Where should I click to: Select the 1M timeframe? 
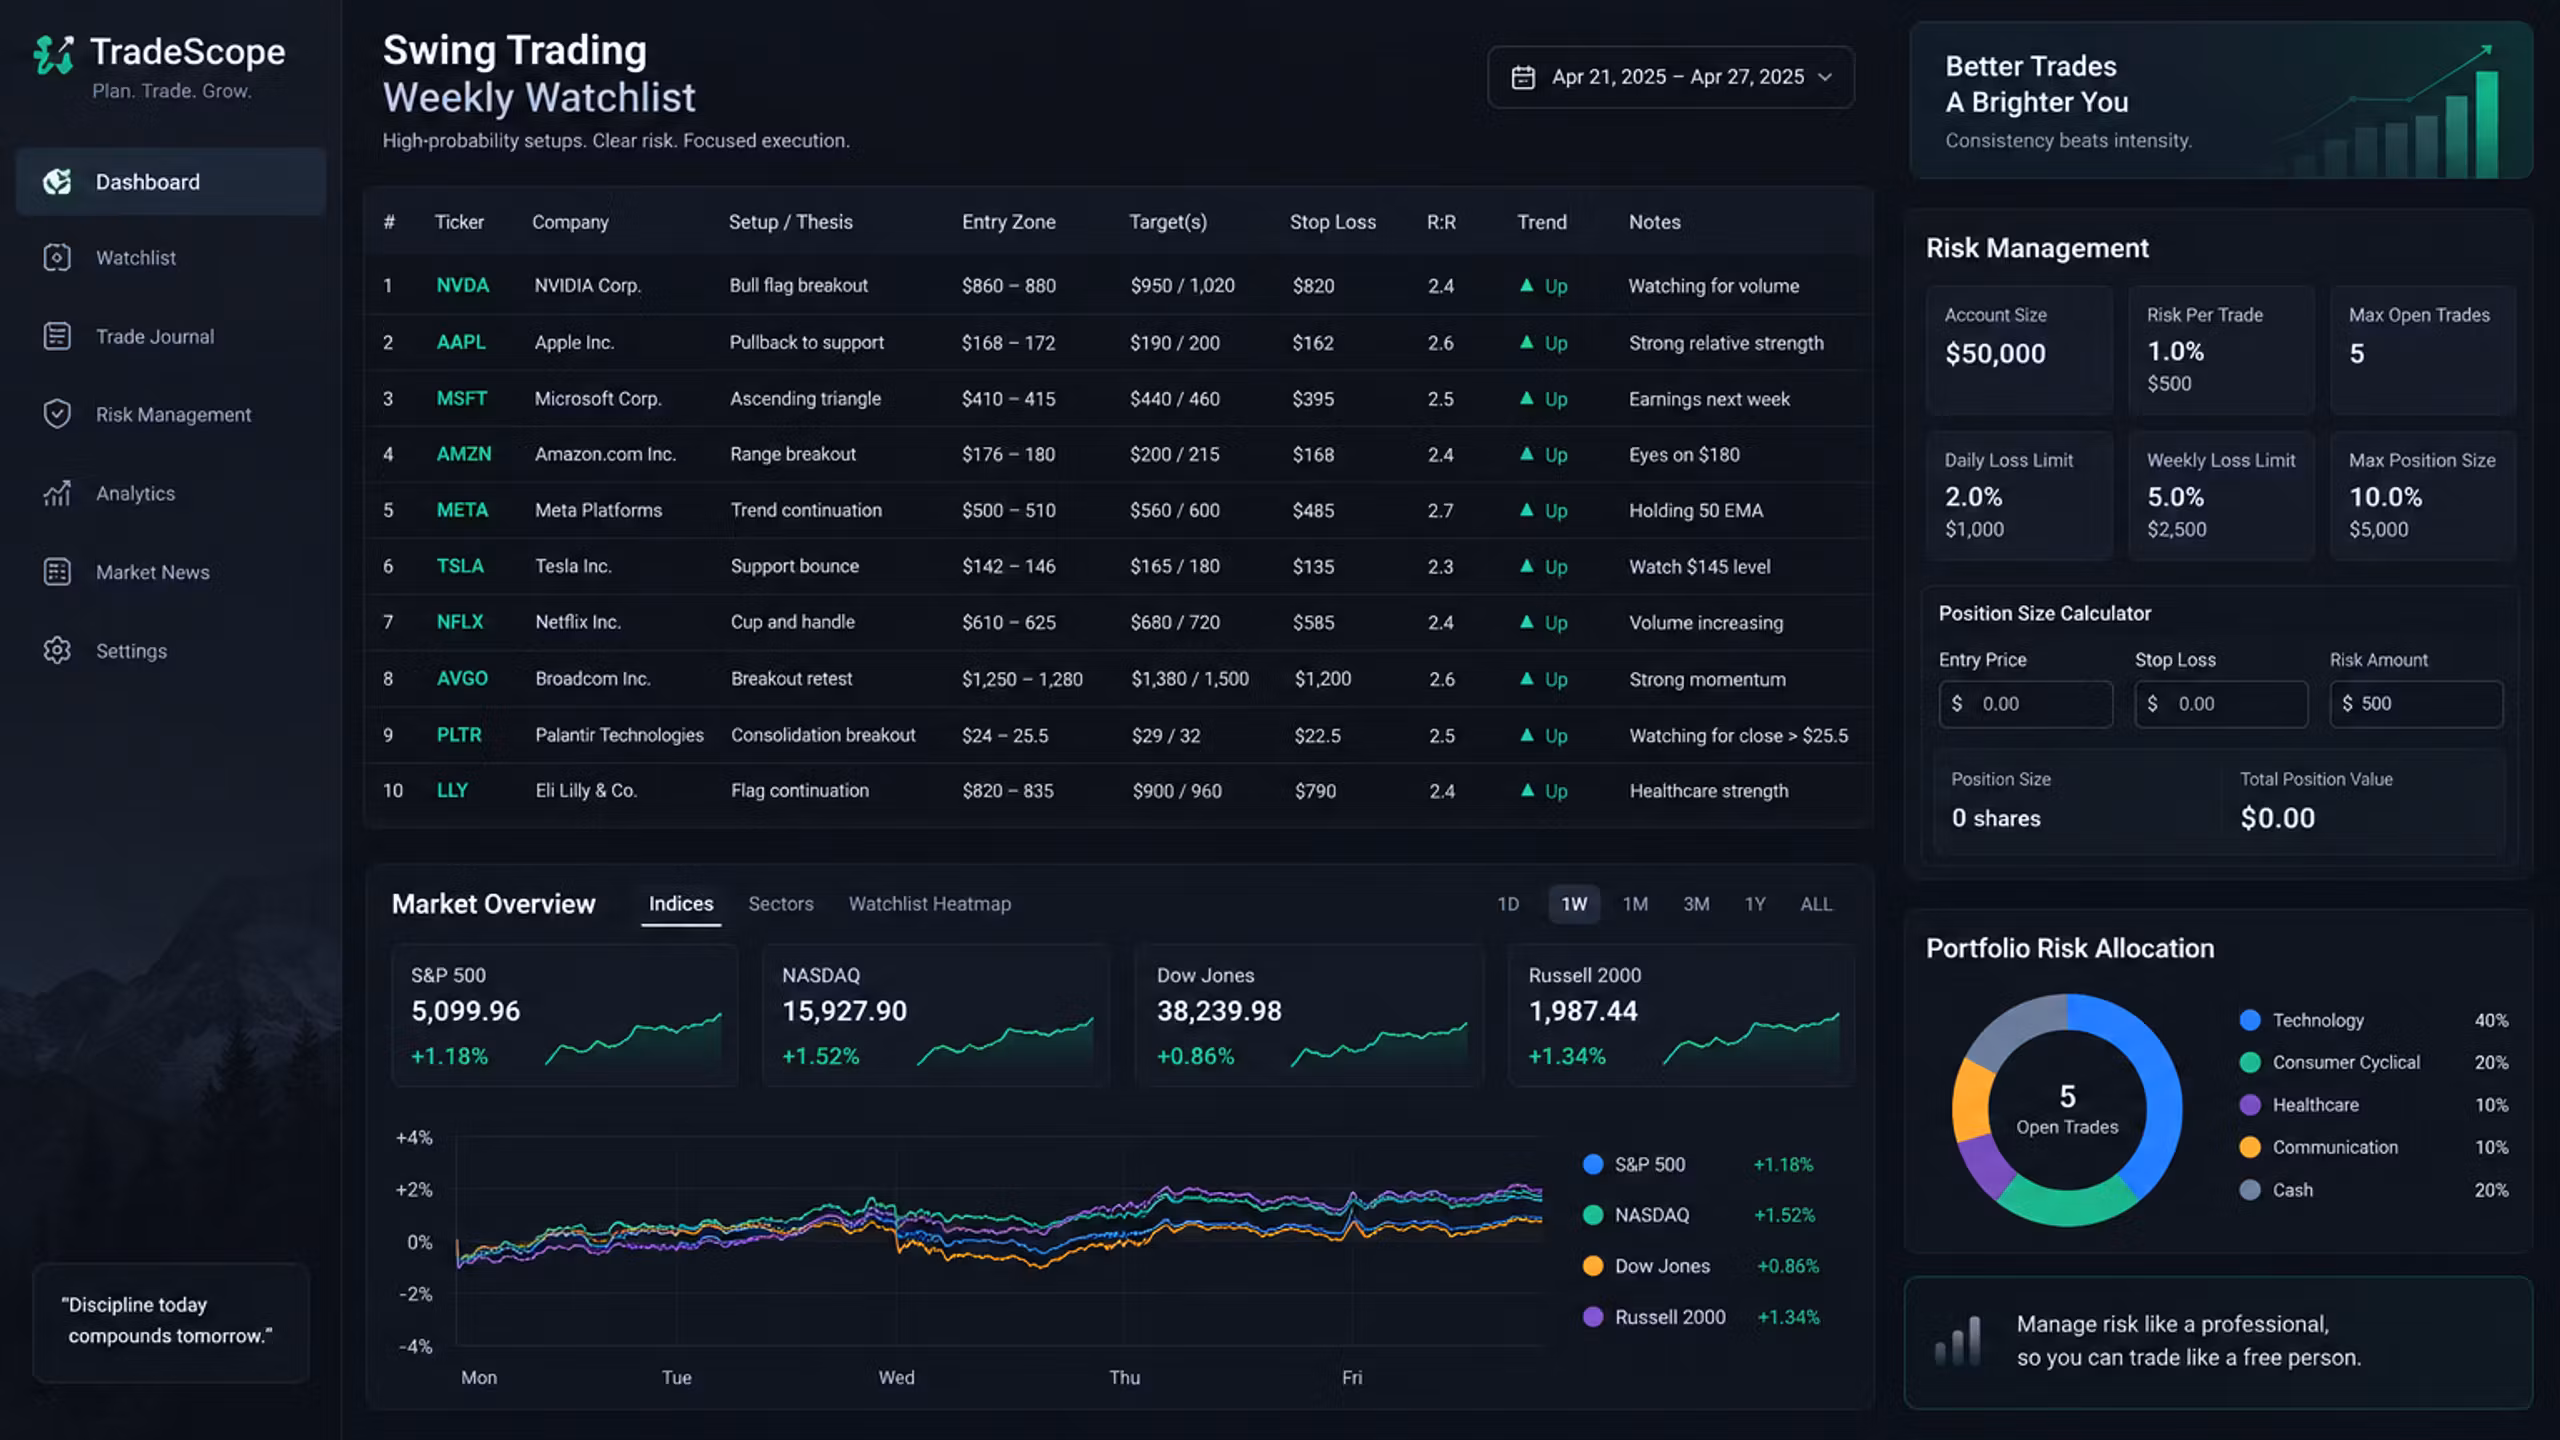(1635, 904)
